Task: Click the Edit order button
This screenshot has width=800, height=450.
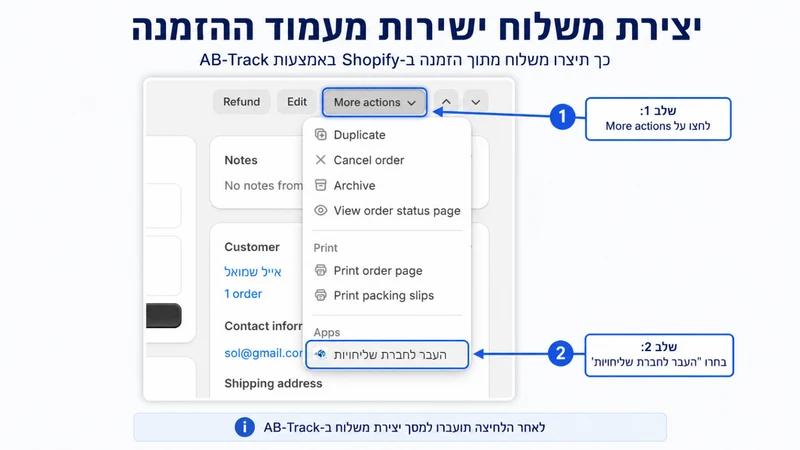Action: (297, 102)
